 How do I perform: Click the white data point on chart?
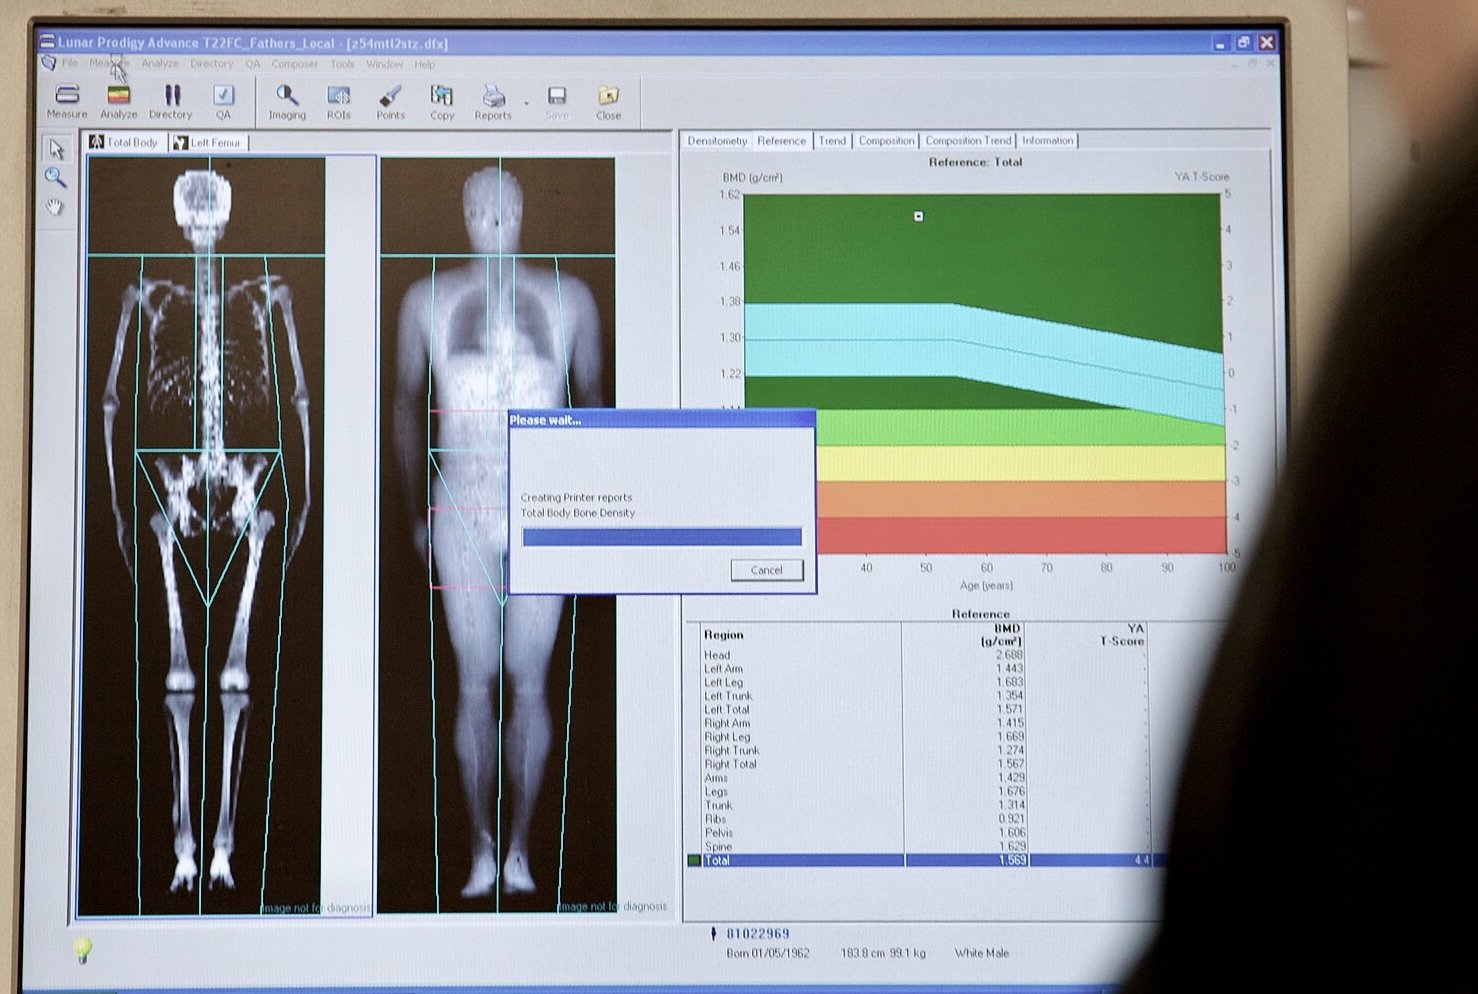pyautogui.click(x=918, y=216)
